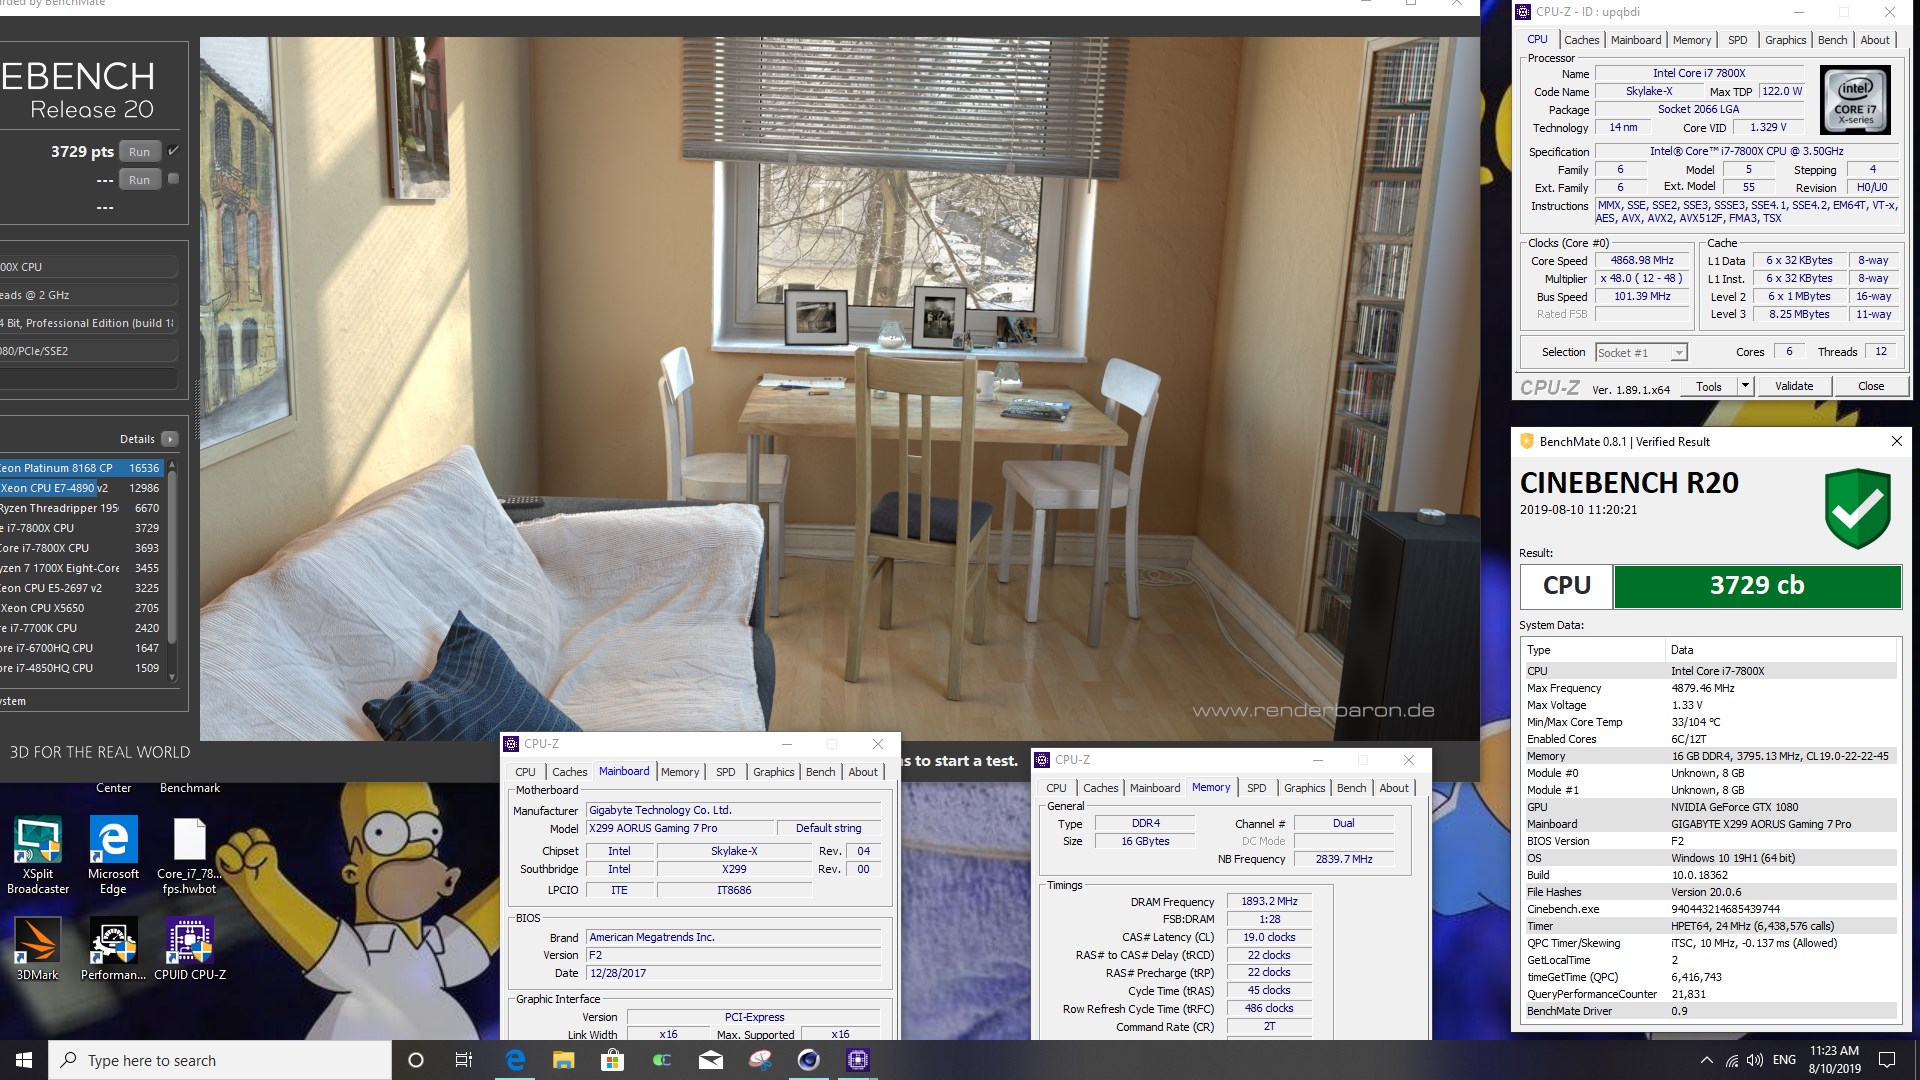This screenshot has width=1920, height=1080.
Task: Click the ranking list vertical scrollbar
Action: click(172, 570)
